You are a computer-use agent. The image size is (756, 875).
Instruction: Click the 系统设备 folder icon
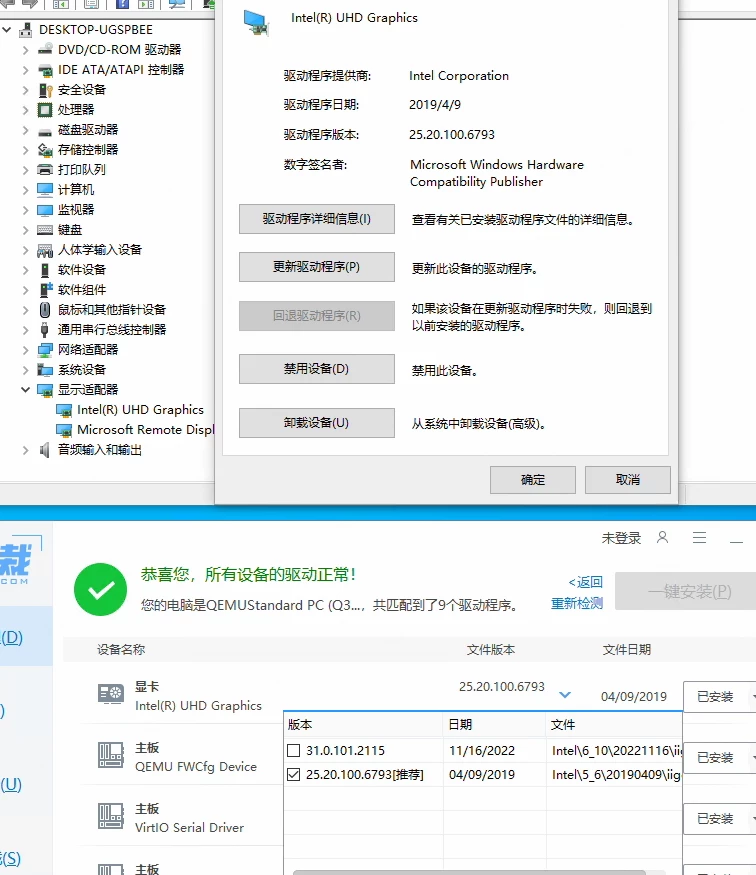click(x=45, y=370)
